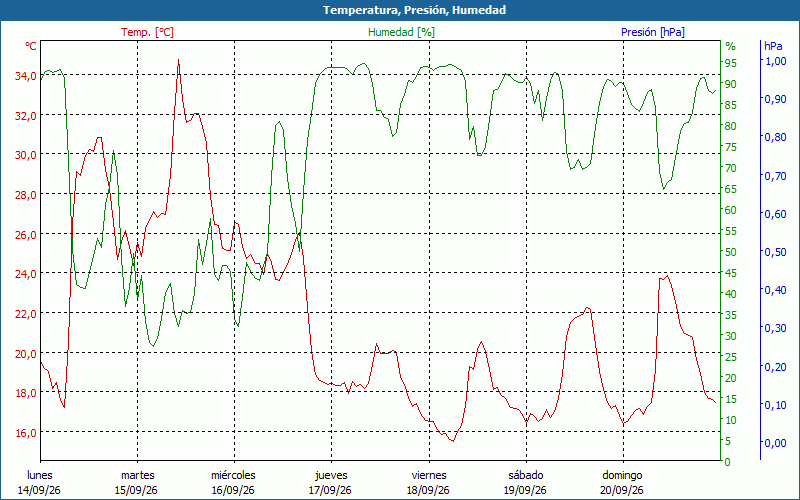800x500 pixels.
Task: Click the 0,00 tick on the pressure axis
Action: coord(775,443)
